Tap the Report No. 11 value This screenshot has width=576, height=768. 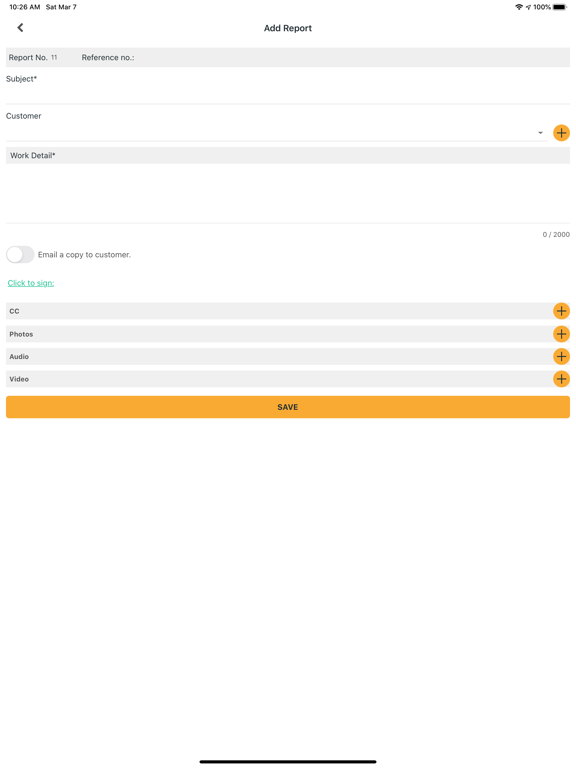click(x=54, y=57)
